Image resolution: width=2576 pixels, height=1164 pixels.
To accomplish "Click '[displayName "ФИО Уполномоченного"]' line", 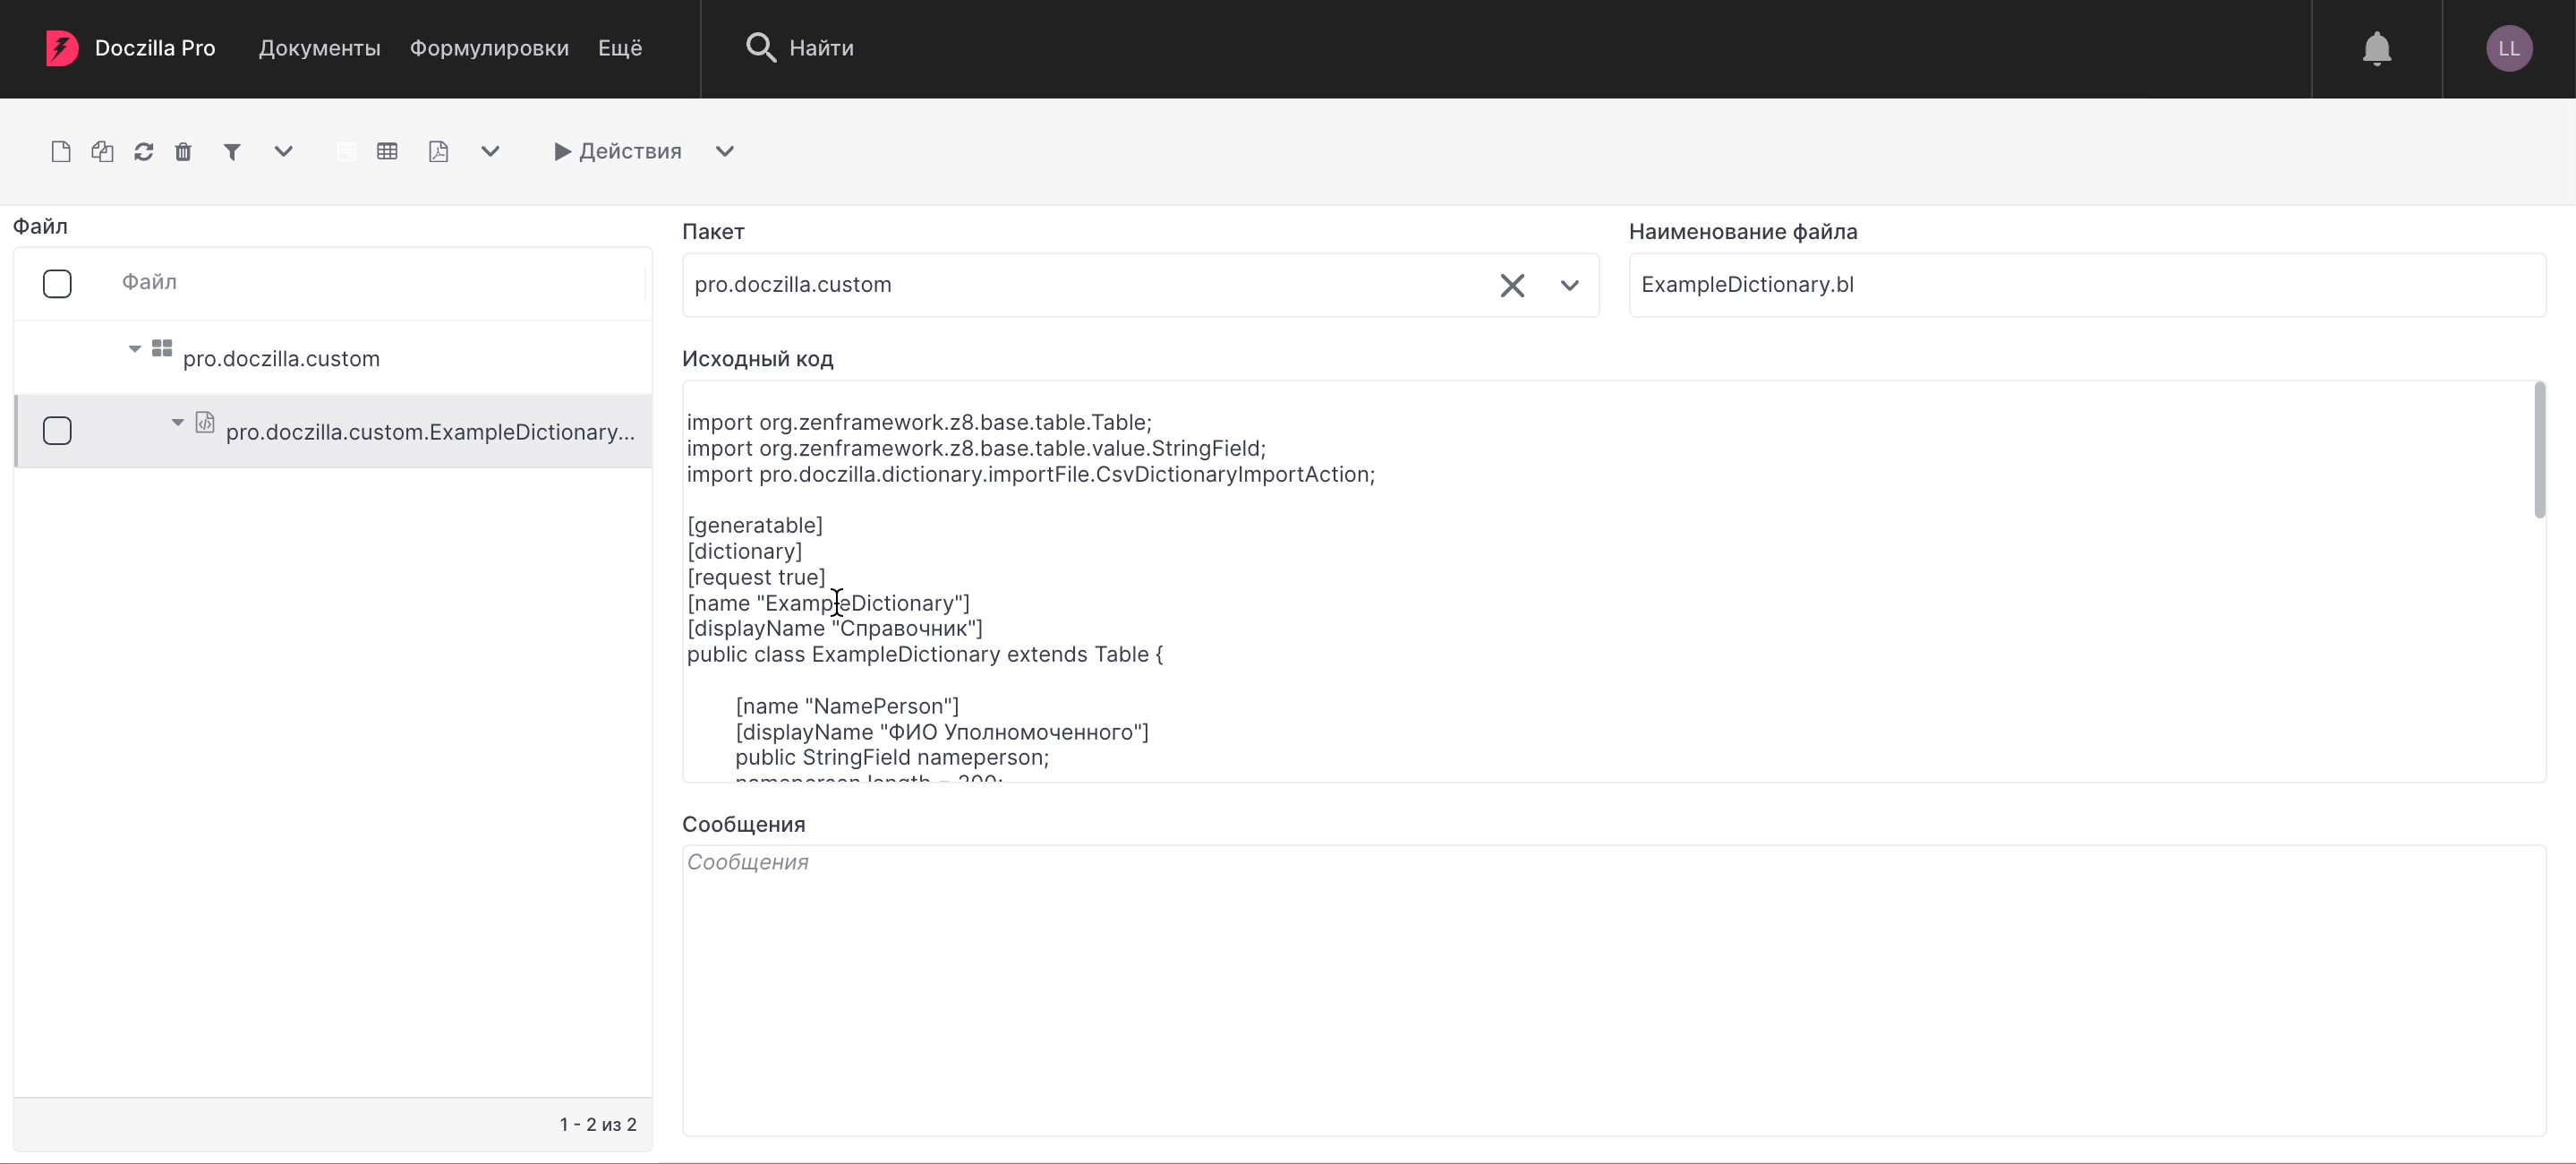I will point(942,732).
